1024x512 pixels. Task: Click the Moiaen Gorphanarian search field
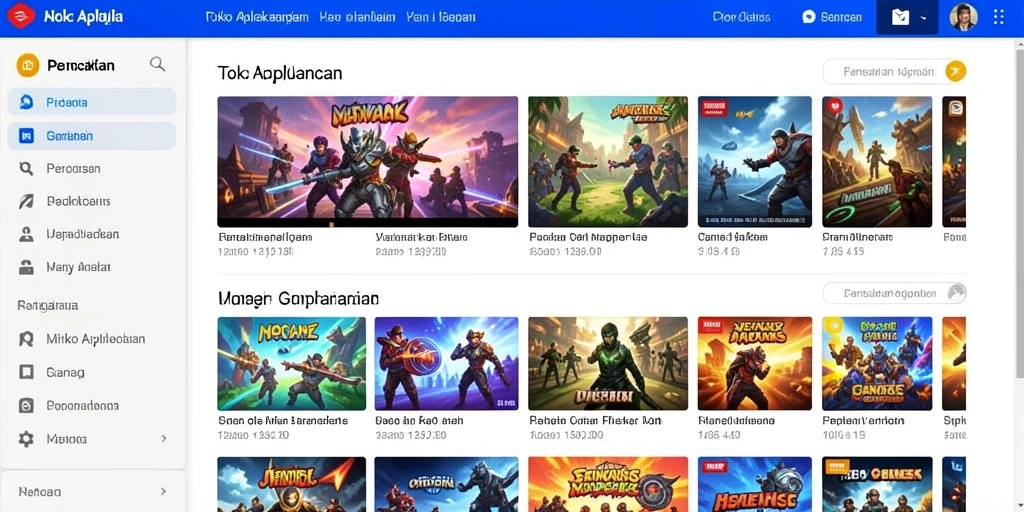pos(894,293)
